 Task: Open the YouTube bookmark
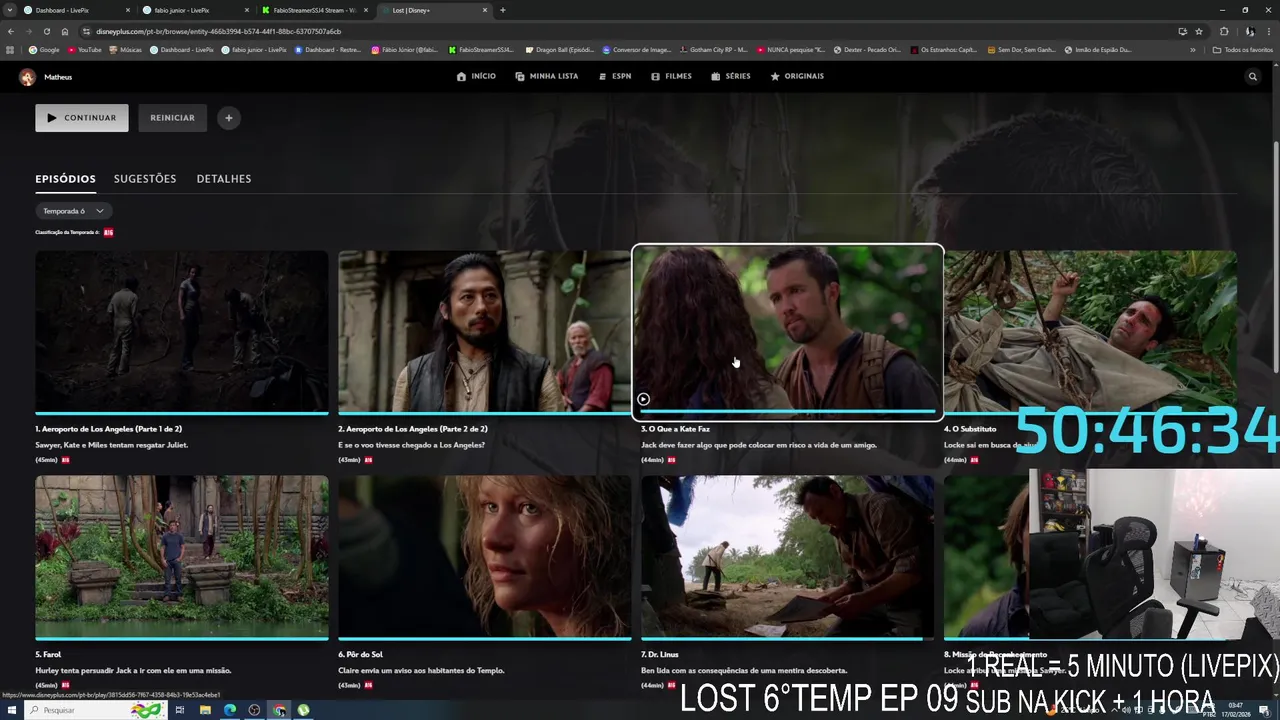click(84, 49)
